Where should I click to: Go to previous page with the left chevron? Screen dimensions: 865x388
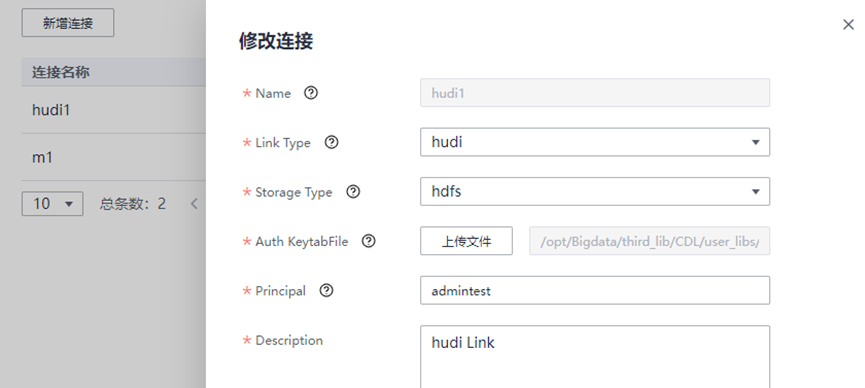[194, 204]
